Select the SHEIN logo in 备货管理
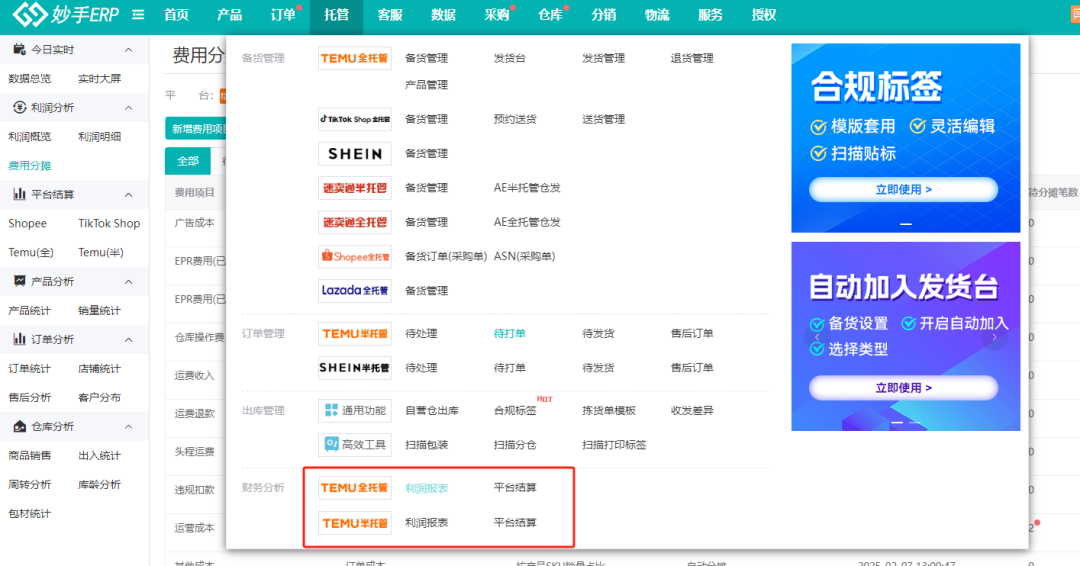1080x566 pixels. pyautogui.click(x=355, y=154)
